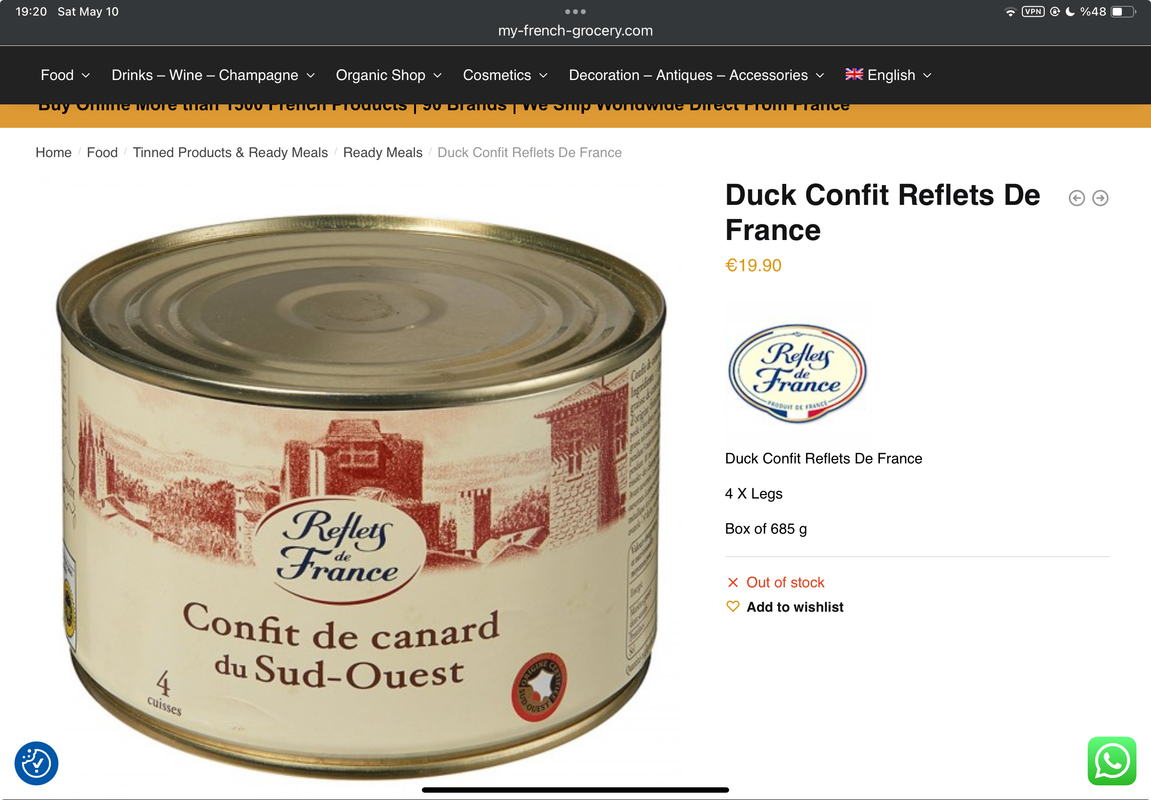Open Decoration – Antiques – Accessories menu
Screen dimensions: 1151x800
pyautogui.click(x=697, y=75)
